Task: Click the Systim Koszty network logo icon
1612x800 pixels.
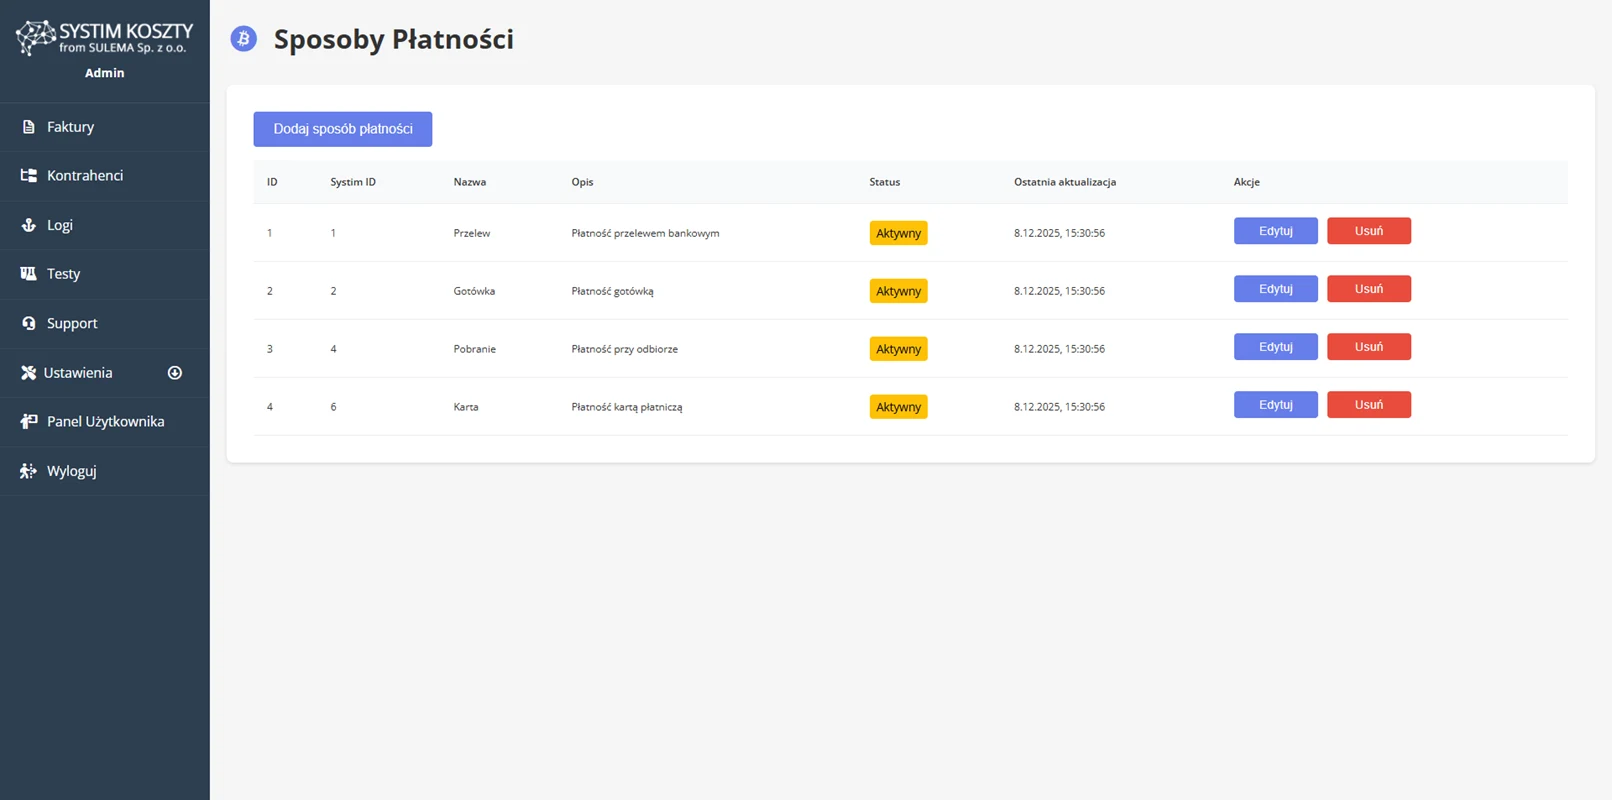Action: (x=36, y=37)
